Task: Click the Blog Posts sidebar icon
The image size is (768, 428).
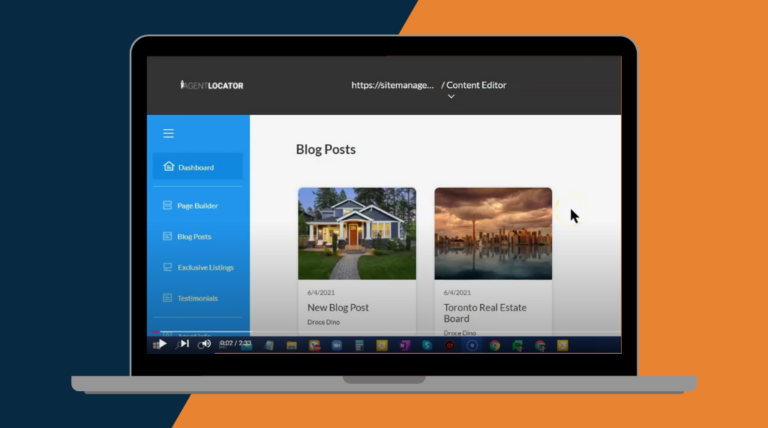Action: 168,237
